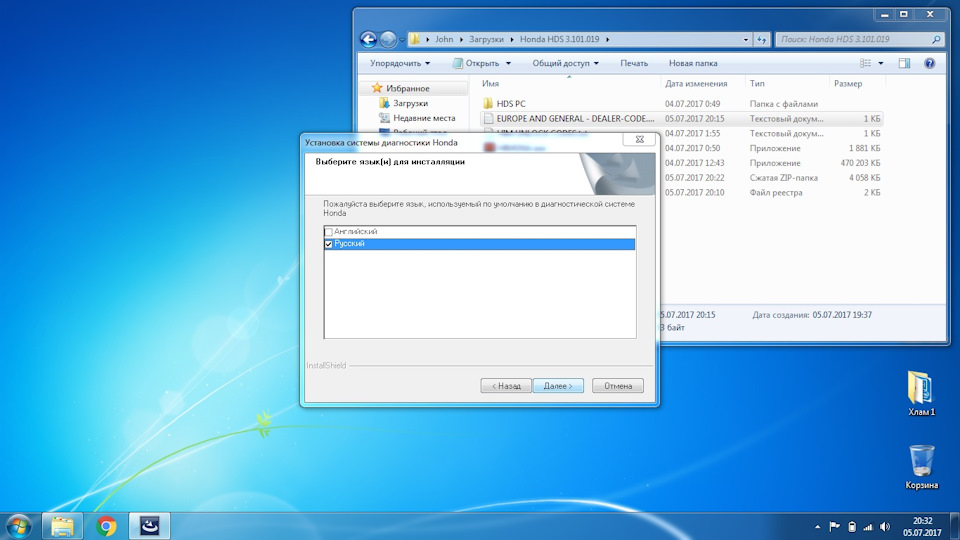The image size is (960, 540).
Task: Cancel the installation with the Отмена button
Action: (x=617, y=386)
